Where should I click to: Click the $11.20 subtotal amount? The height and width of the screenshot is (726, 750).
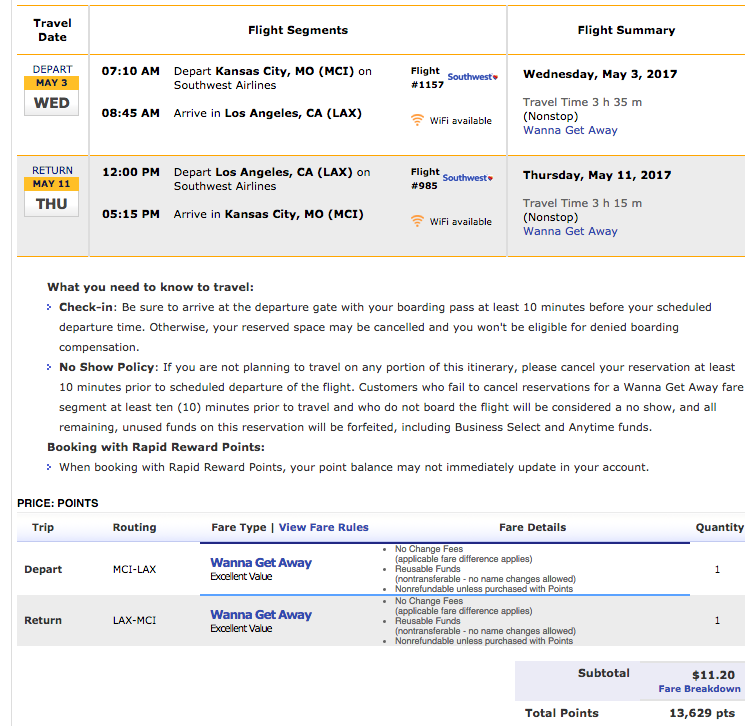[713, 675]
